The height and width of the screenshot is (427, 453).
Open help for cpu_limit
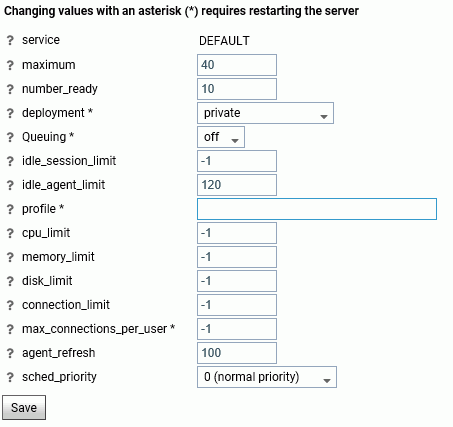pyautogui.click(x=10, y=233)
